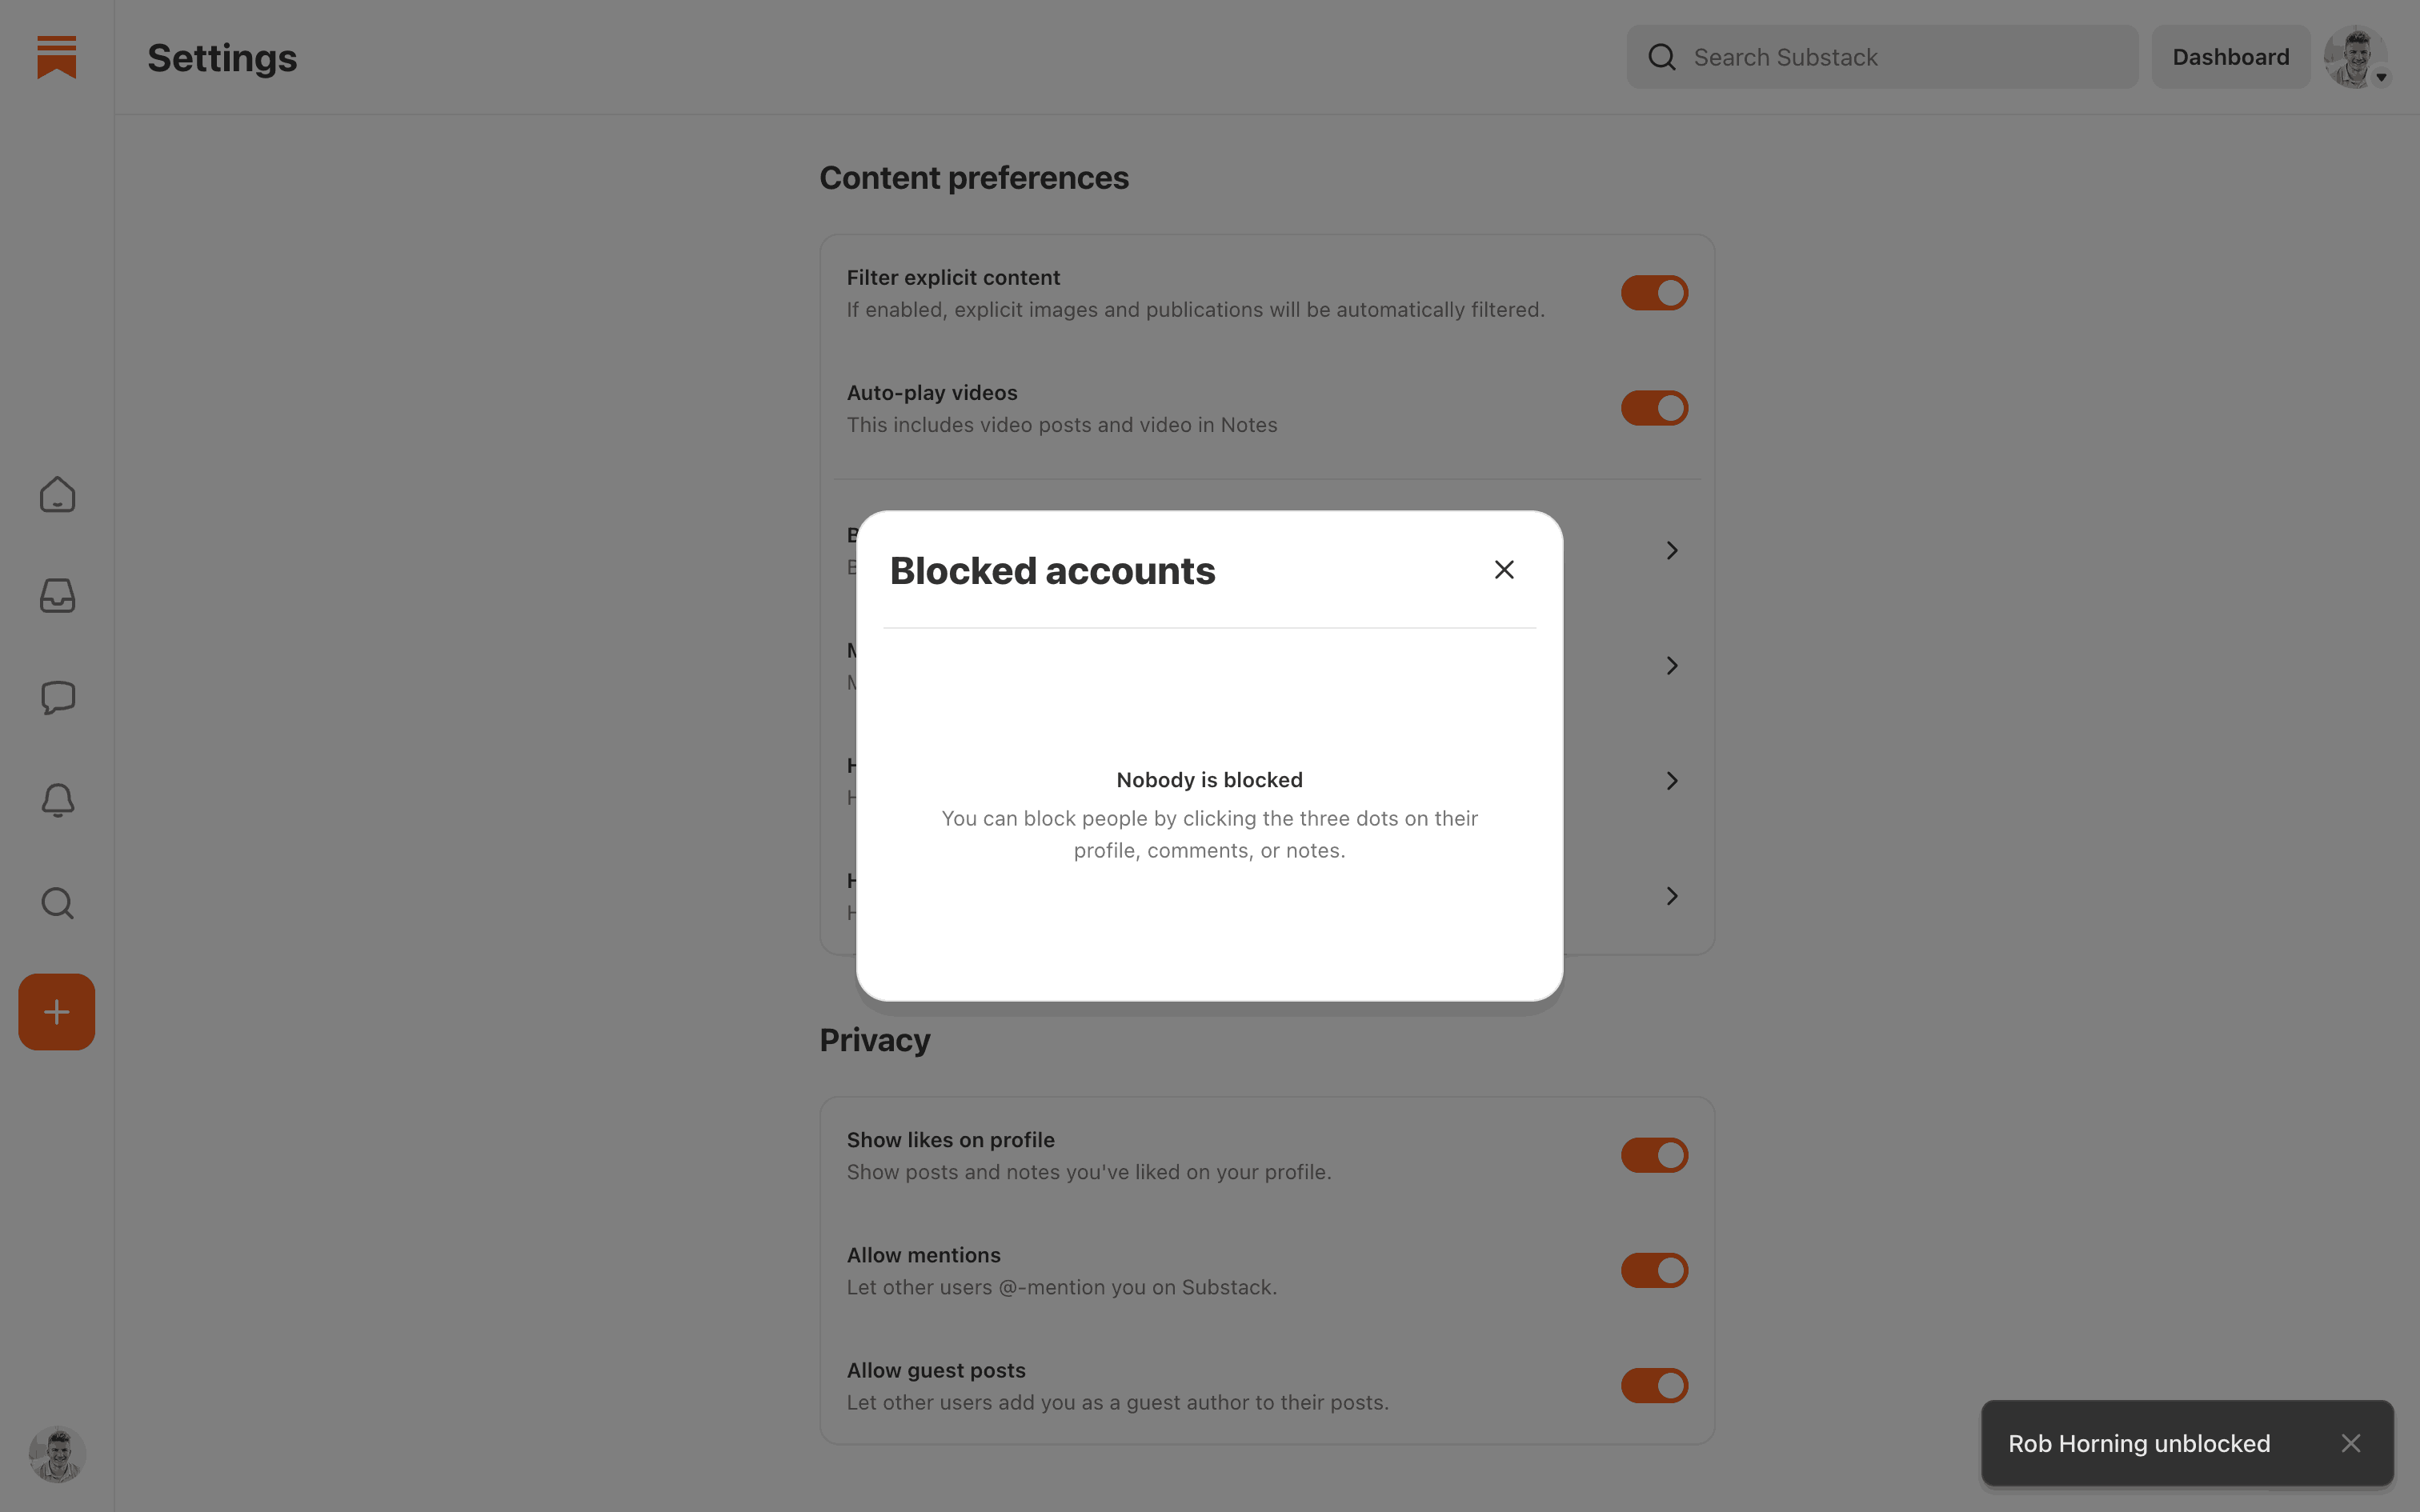Viewport: 2420px width, 1512px height.
Task: Open the Activity bell icon
Action: click(x=57, y=800)
